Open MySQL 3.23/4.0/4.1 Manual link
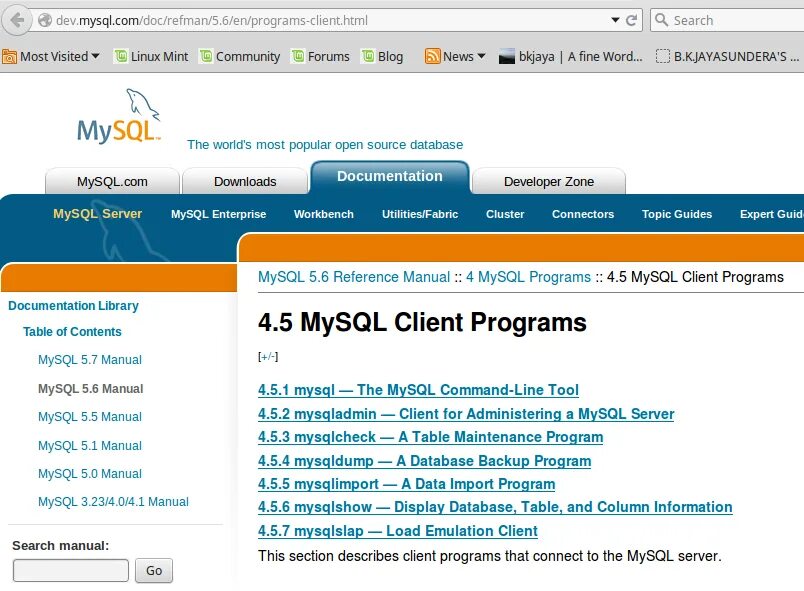The image size is (804, 591). [x=113, y=502]
